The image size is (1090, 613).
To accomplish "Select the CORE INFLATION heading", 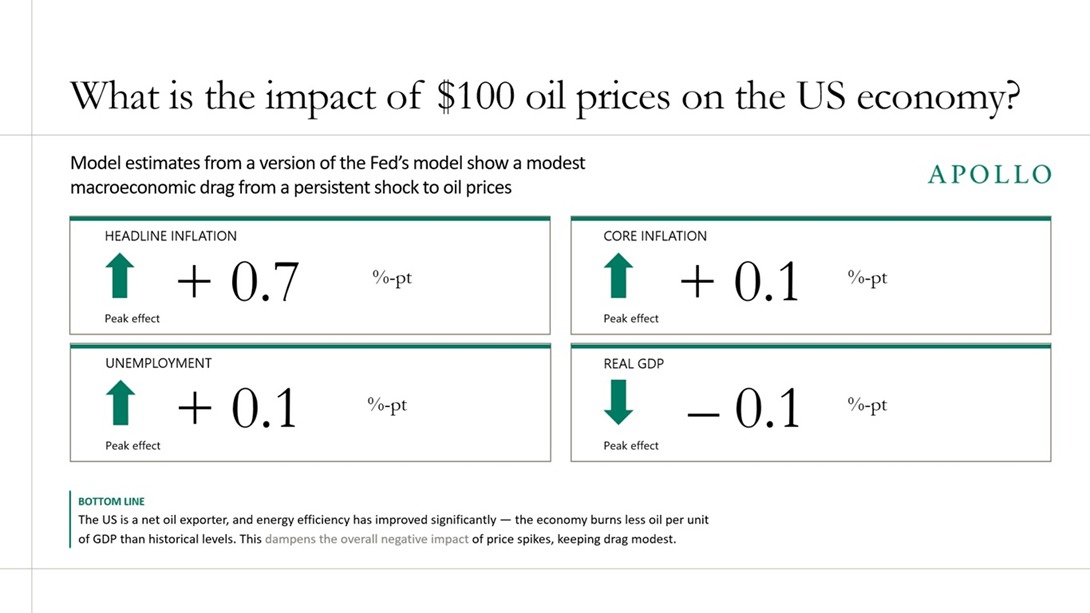I will click(x=655, y=236).
